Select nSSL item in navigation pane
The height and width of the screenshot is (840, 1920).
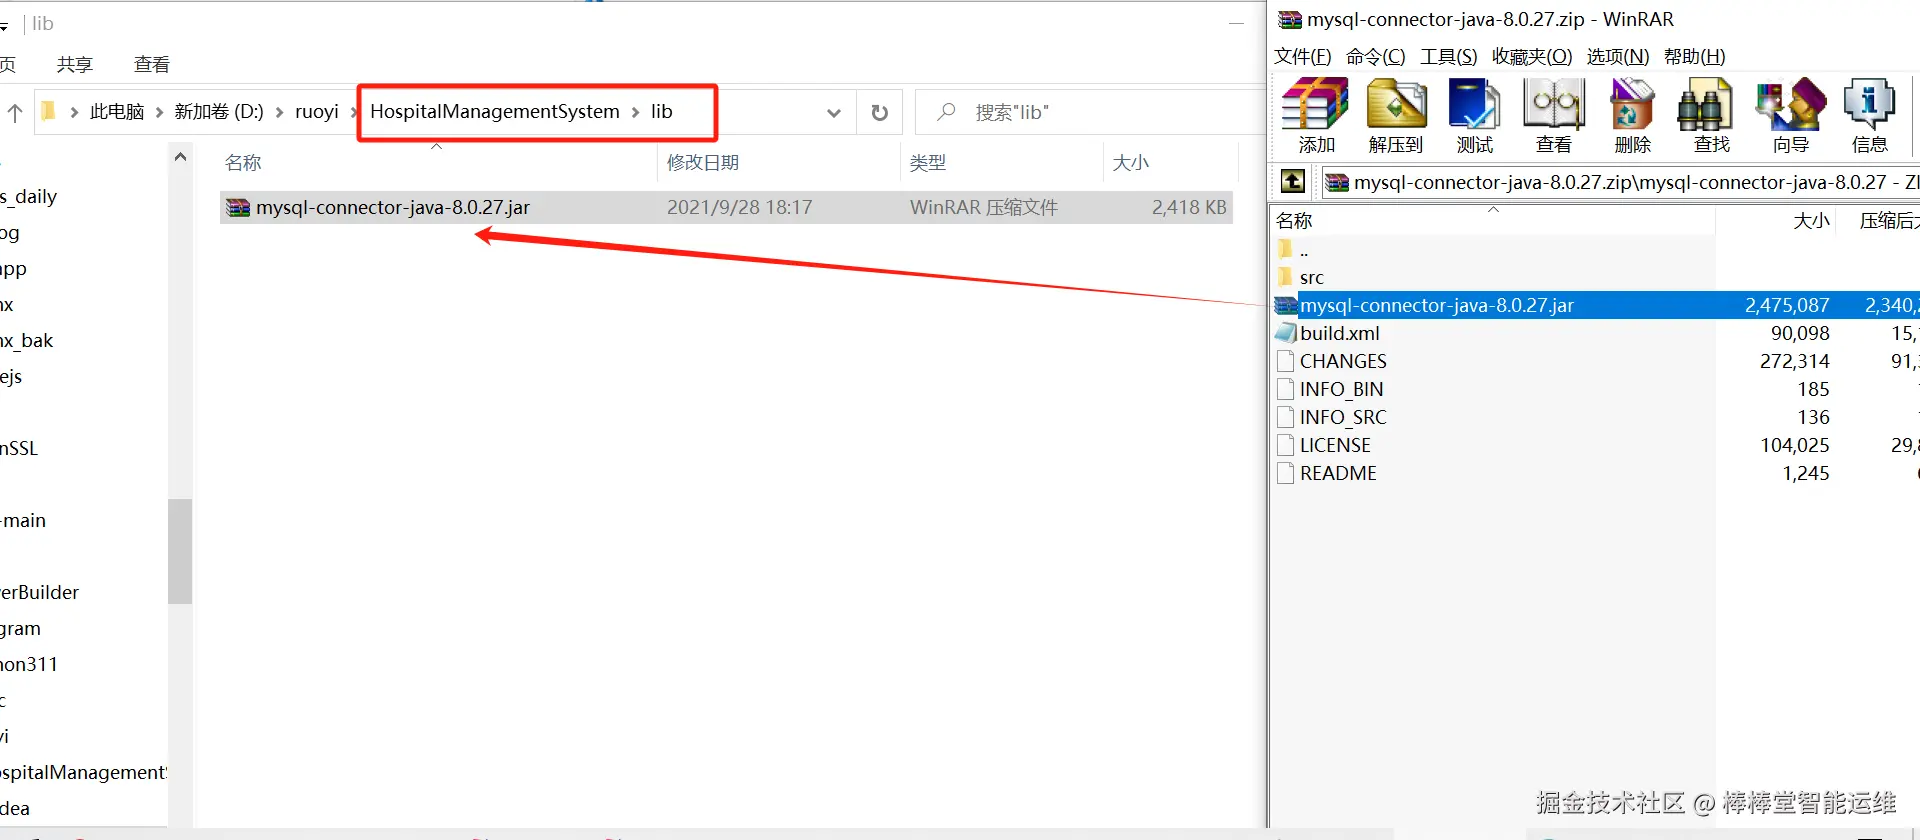[19, 448]
